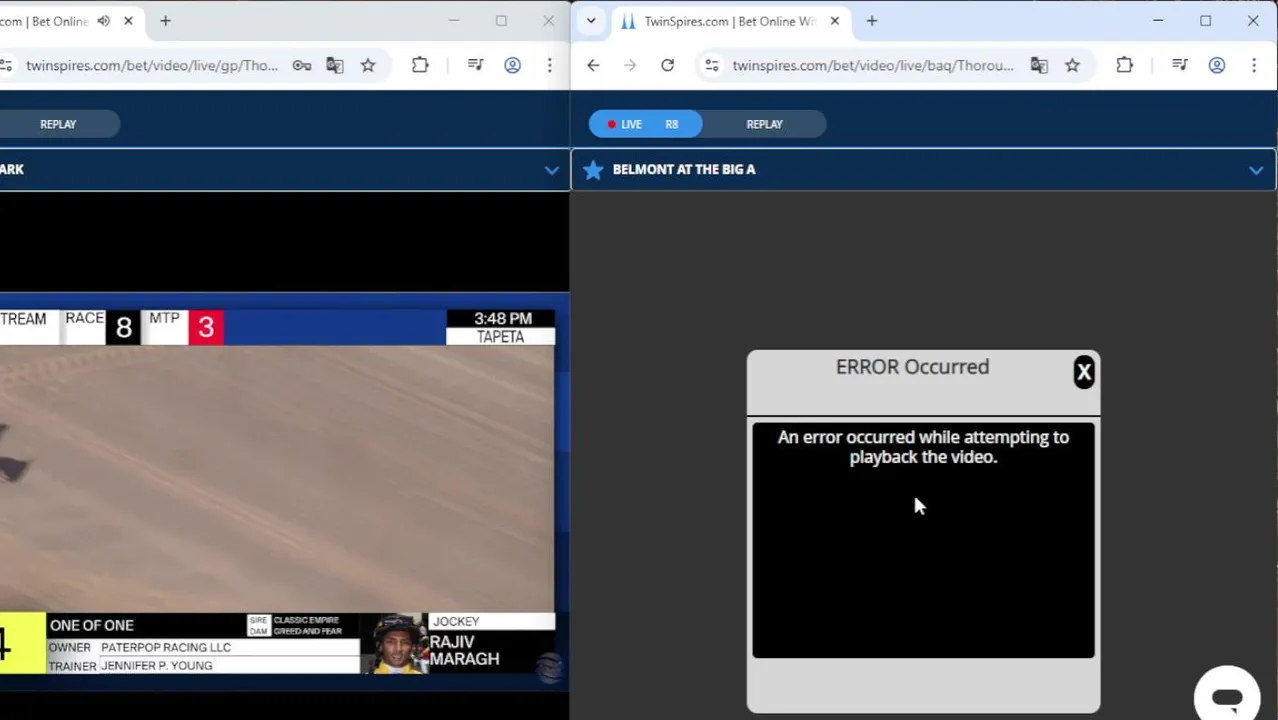
Task: Open media controls in left browser window
Action: (x=476, y=65)
